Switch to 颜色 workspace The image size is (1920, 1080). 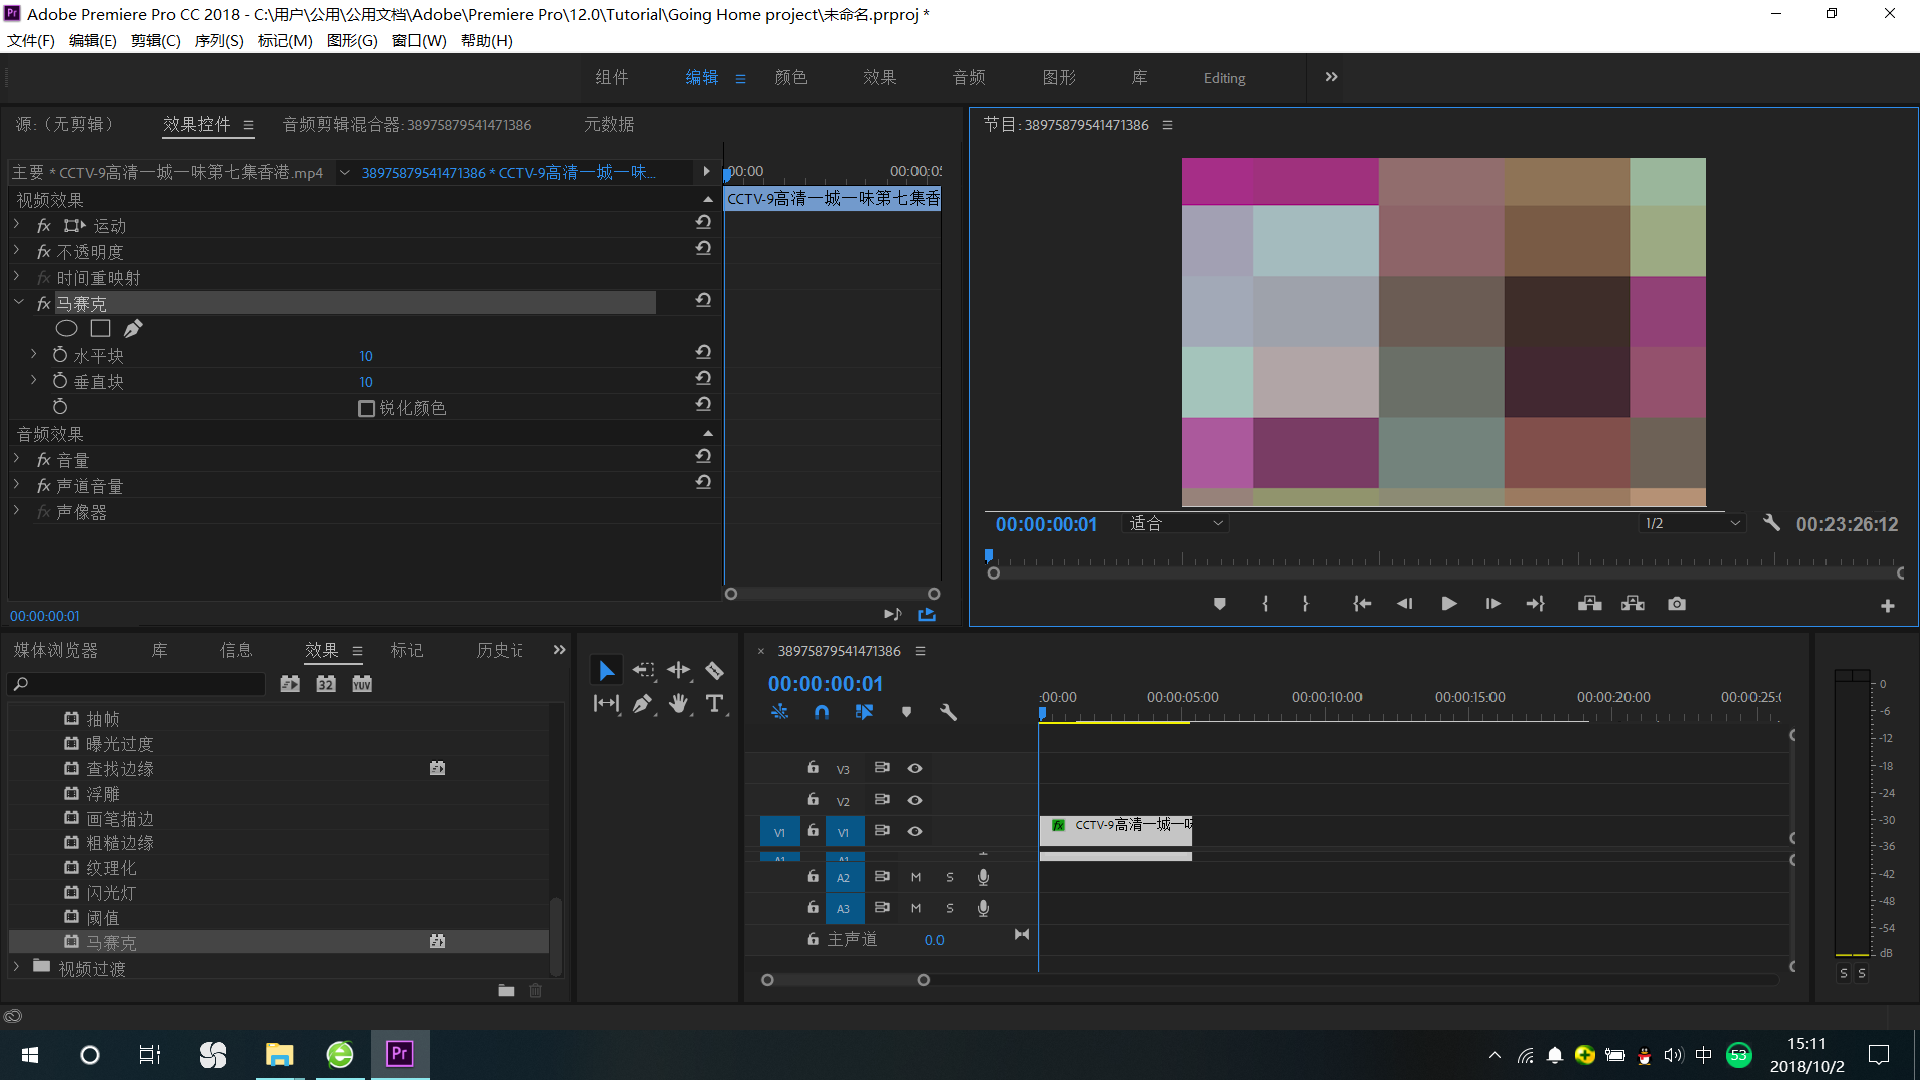pyautogui.click(x=790, y=77)
